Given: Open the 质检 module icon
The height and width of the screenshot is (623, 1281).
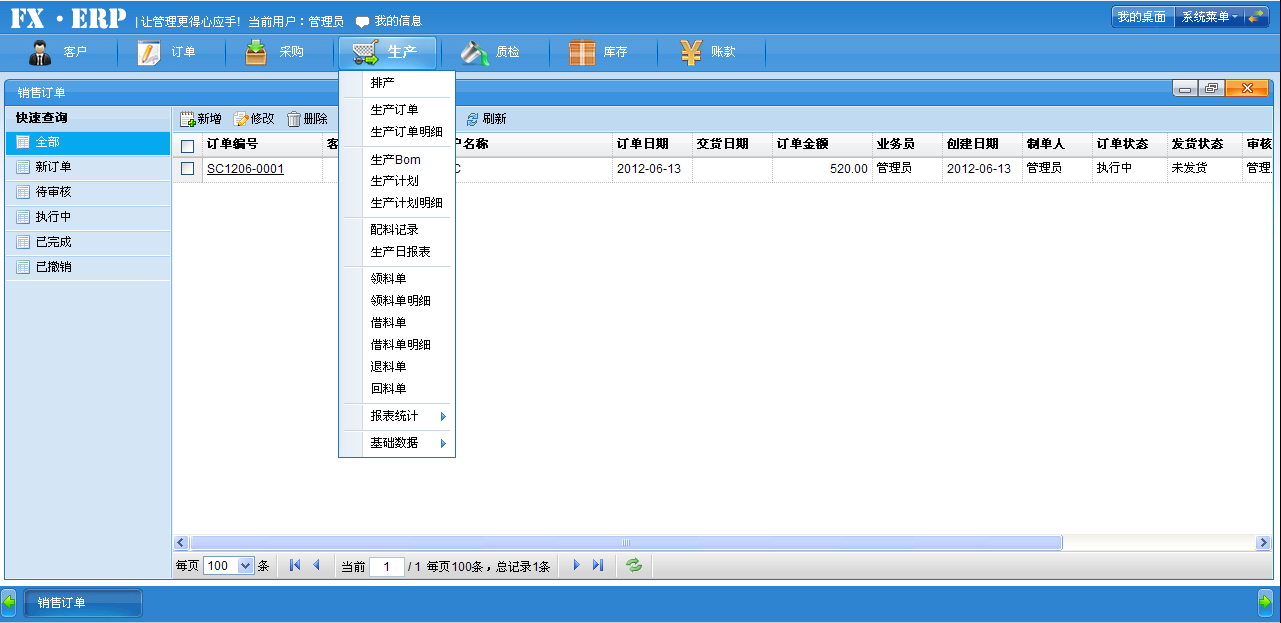Looking at the screenshot, I should click(473, 53).
